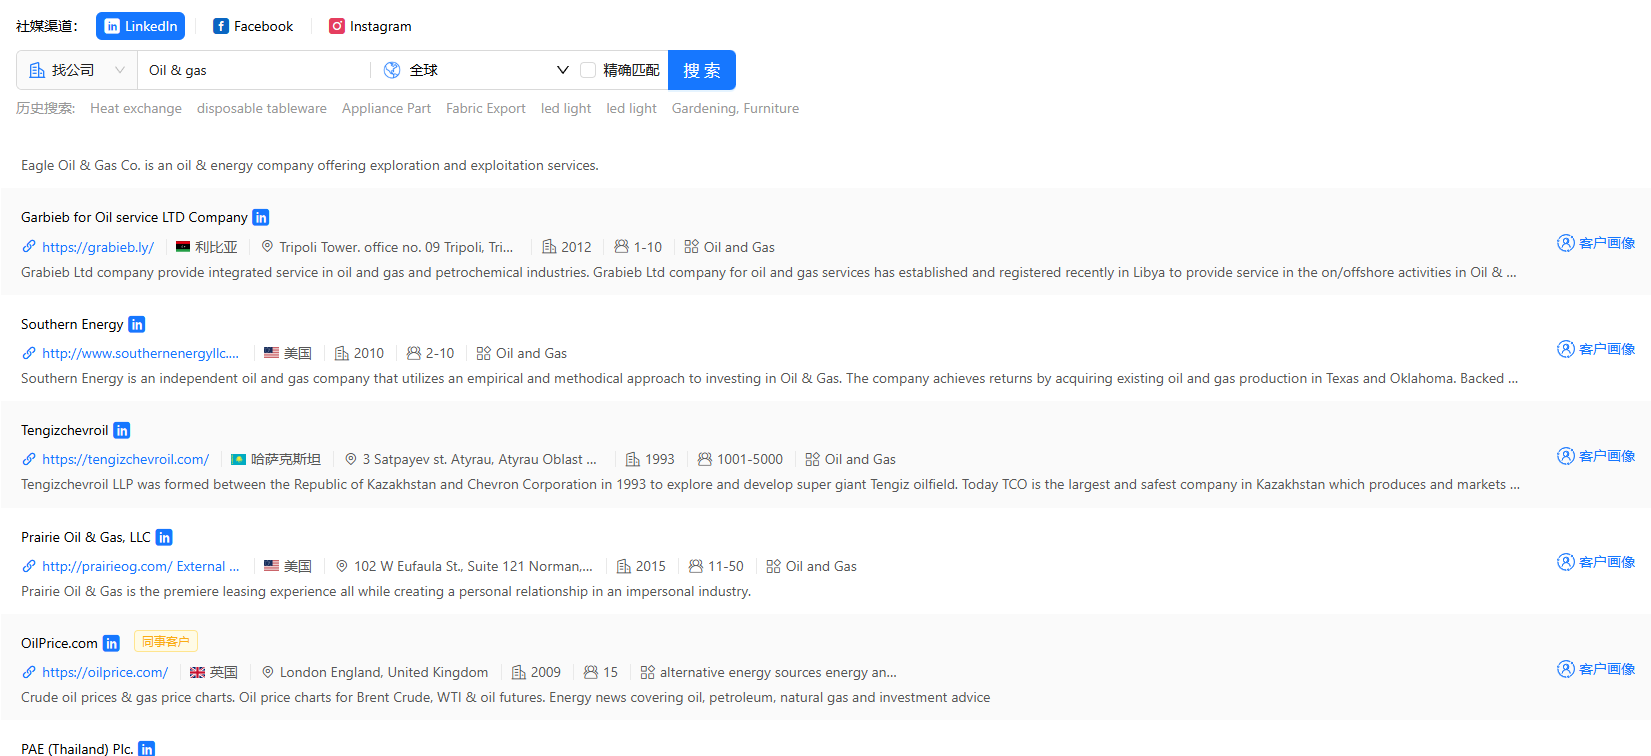The height and width of the screenshot is (756, 1651).
Task: Click the Eagle Oil & Gas Co. description text
Action: pyautogui.click(x=310, y=165)
